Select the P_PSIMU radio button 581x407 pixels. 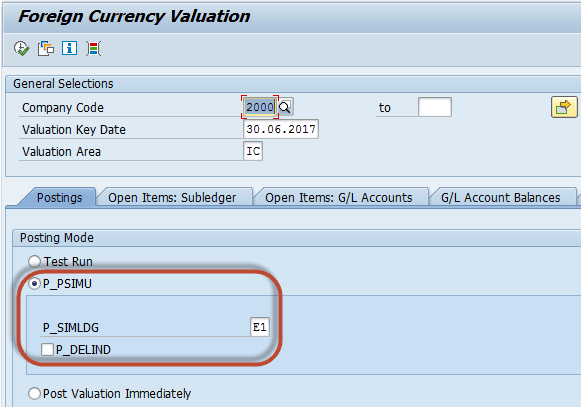[34, 284]
